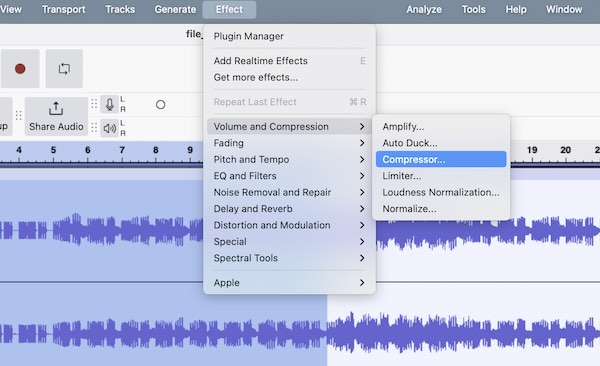This screenshot has height=366, width=600.
Task: Choose Amplify... effect
Action: click(x=441, y=126)
